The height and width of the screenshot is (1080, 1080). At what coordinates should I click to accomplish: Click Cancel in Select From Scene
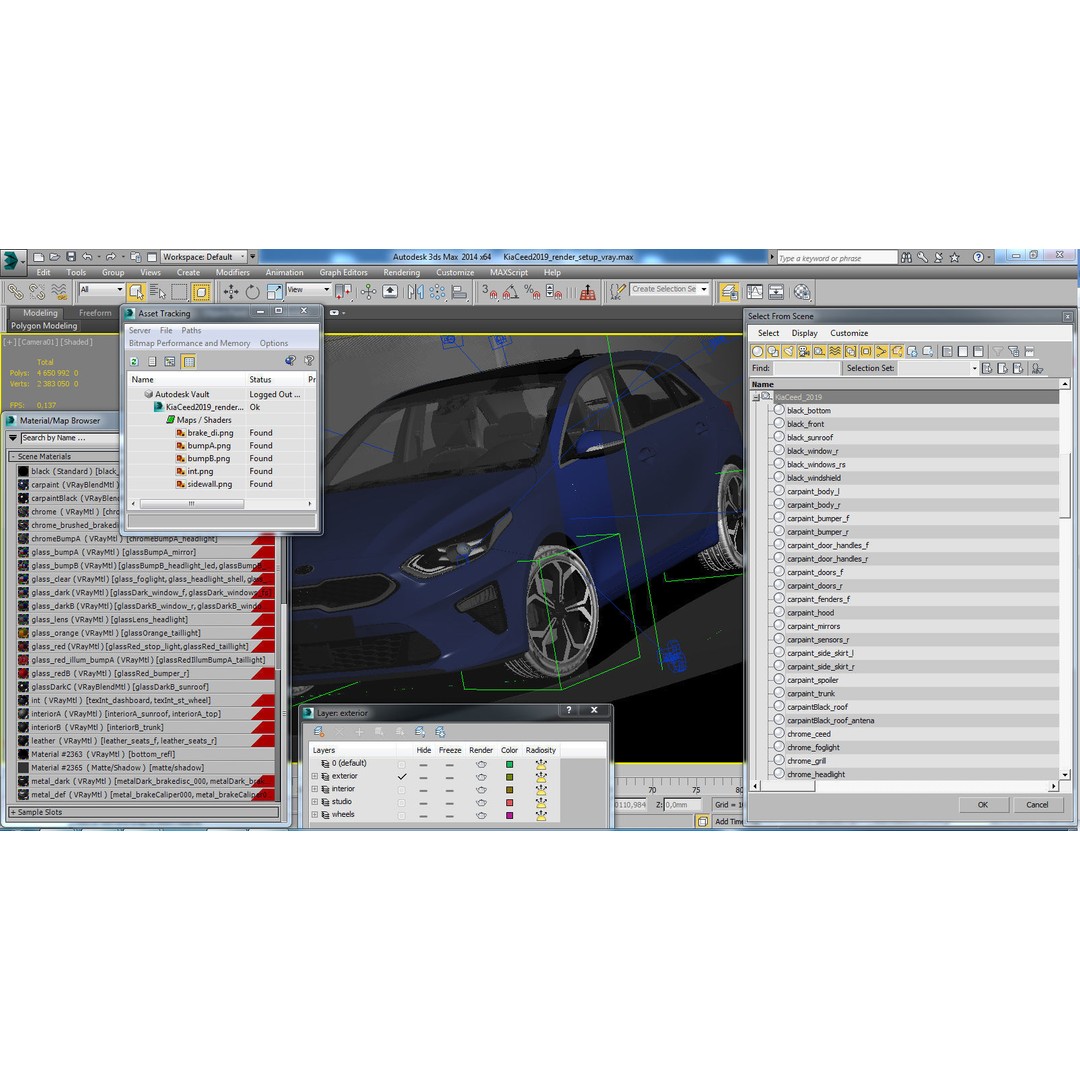(1037, 804)
